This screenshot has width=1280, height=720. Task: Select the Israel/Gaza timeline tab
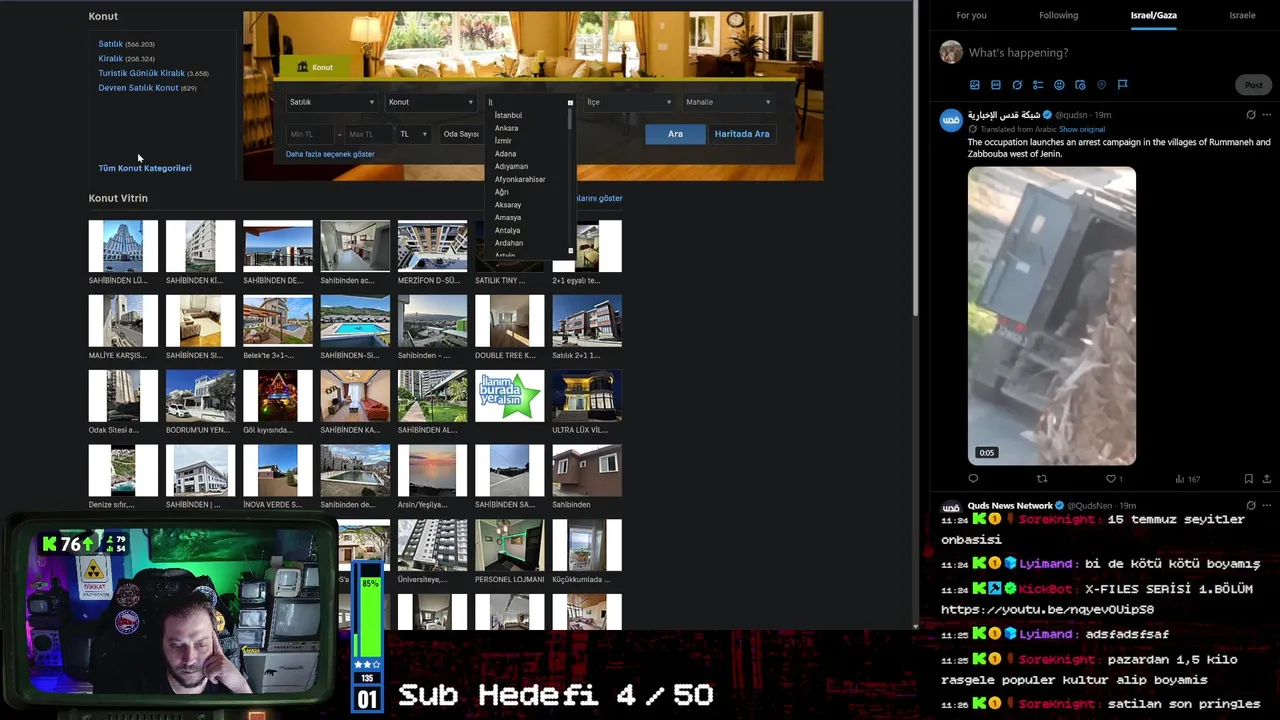pyautogui.click(x=1153, y=15)
